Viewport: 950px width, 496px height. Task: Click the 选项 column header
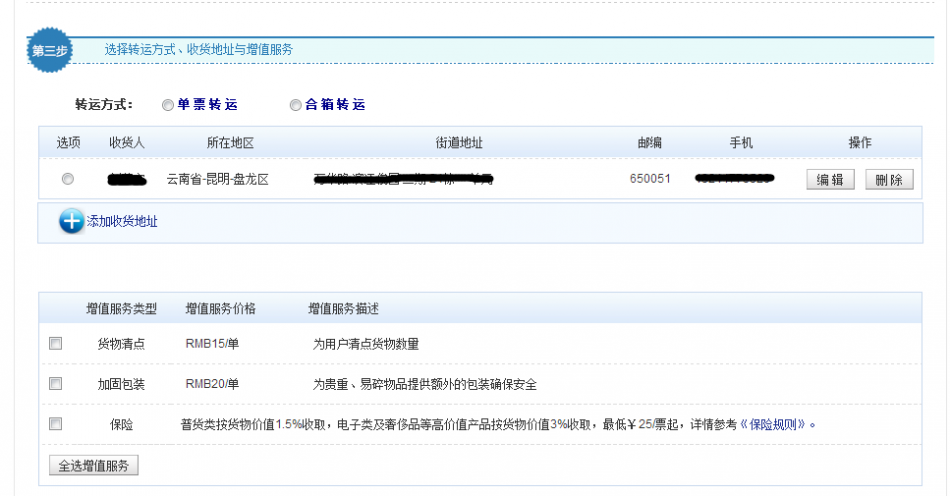pos(68,142)
